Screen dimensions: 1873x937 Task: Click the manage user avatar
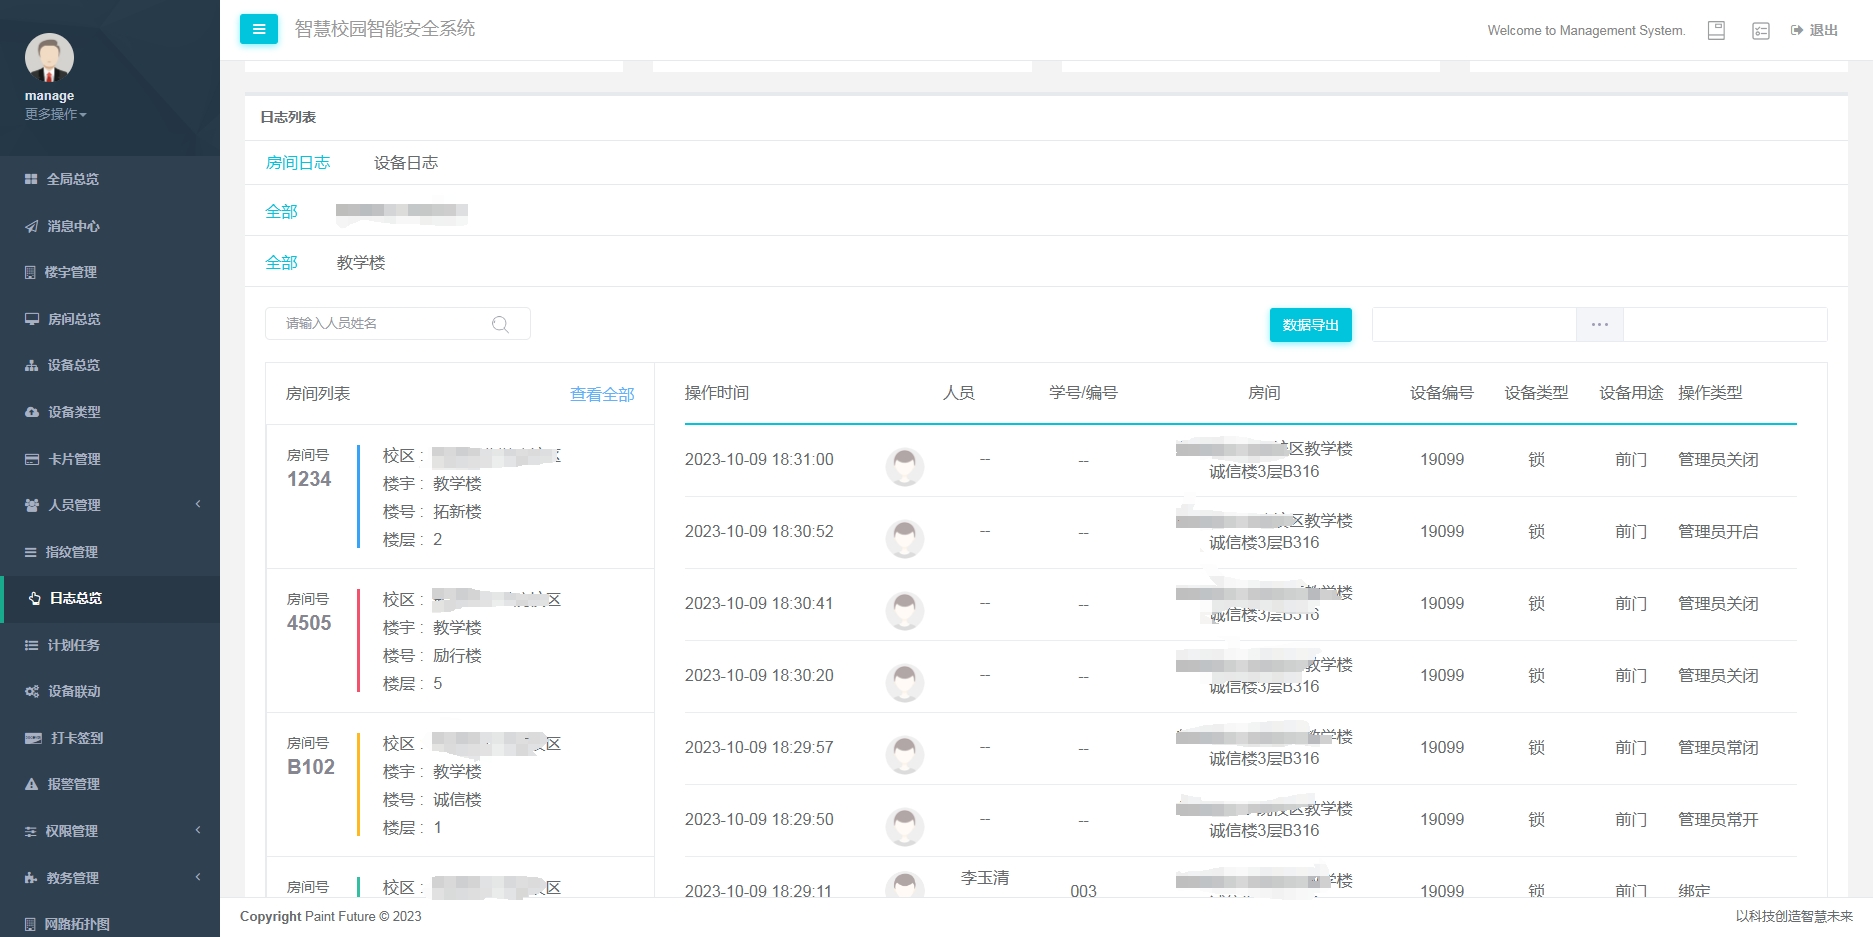coord(49,58)
